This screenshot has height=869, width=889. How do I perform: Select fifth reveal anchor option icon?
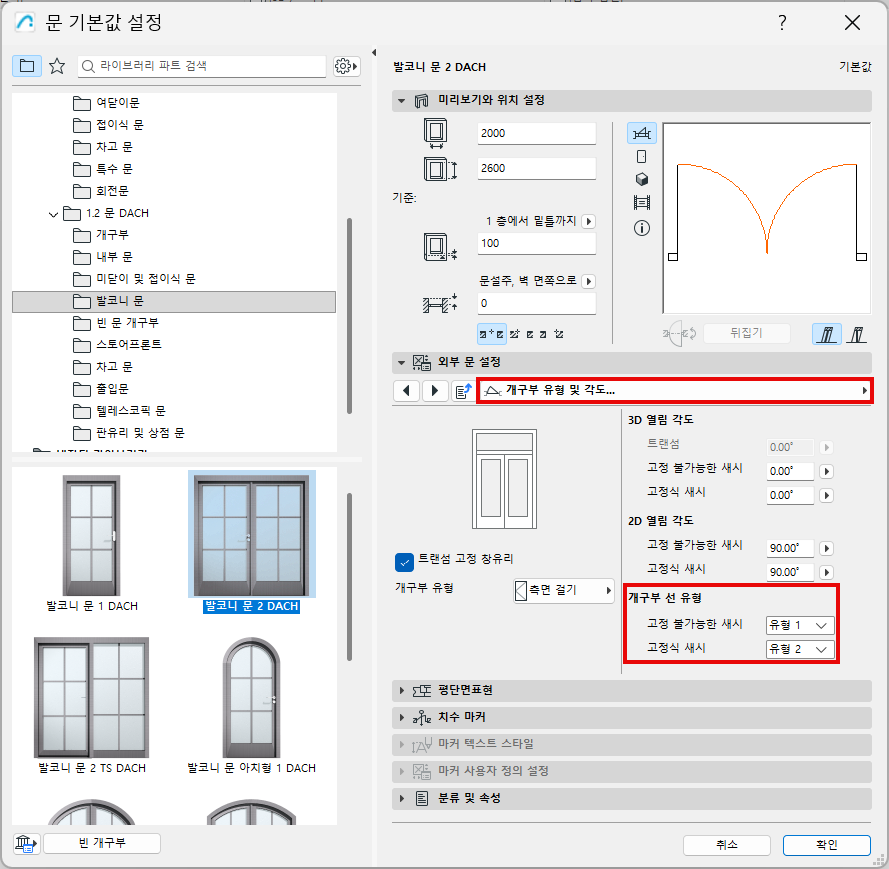(x=559, y=334)
